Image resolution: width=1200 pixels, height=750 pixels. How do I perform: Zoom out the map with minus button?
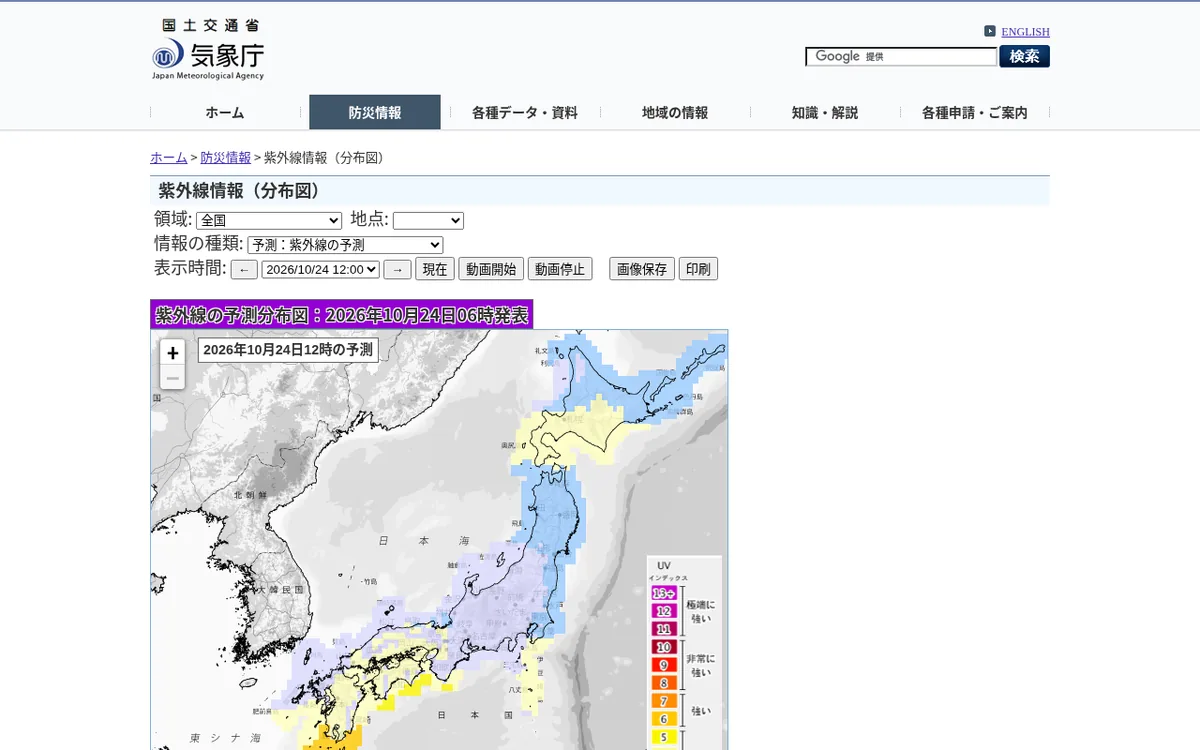173,378
